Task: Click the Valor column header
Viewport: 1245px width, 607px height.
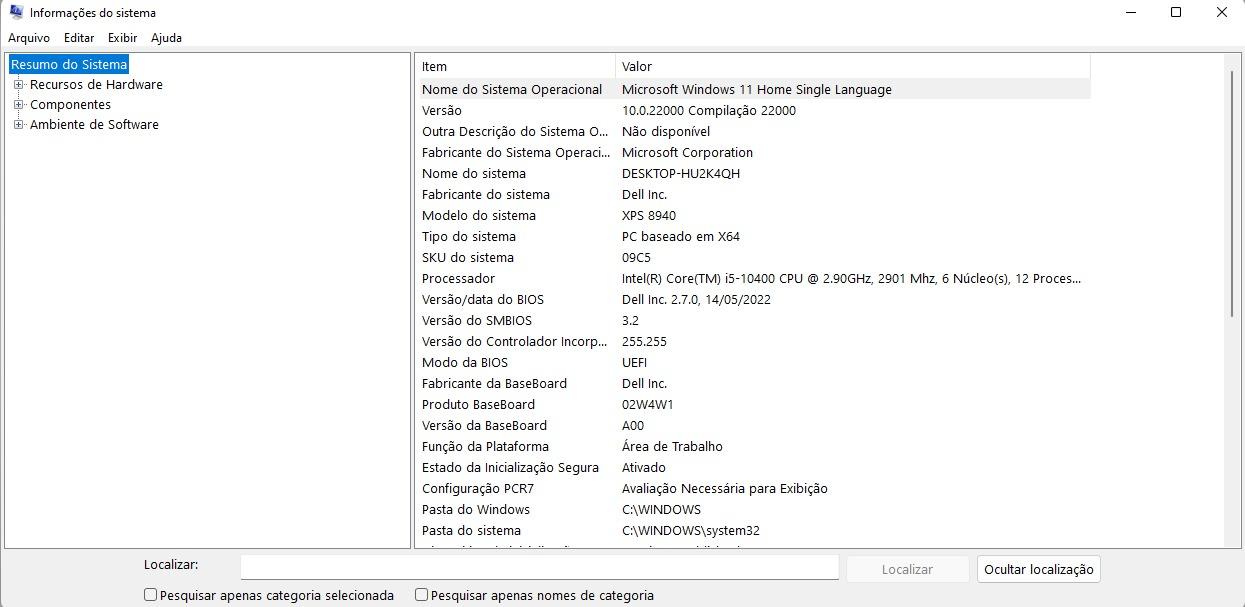Action: [853, 67]
